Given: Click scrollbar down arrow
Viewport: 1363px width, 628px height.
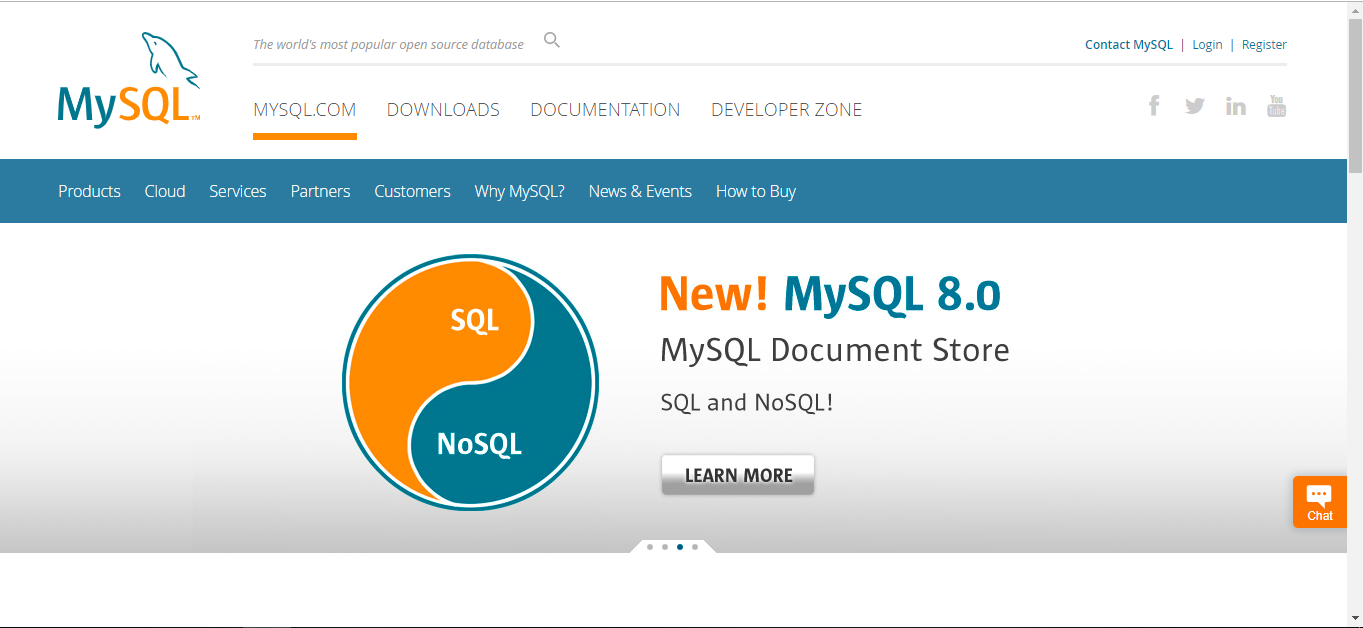Looking at the screenshot, I should [x=1355, y=619].
